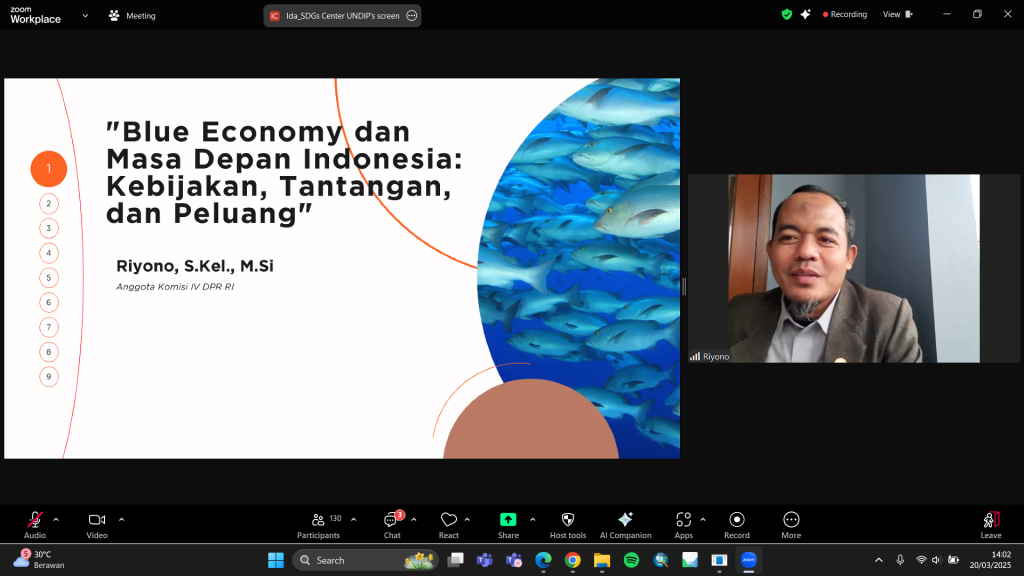Start camera using the Video button
1024x576 pixels.
[x=97, y=521]
